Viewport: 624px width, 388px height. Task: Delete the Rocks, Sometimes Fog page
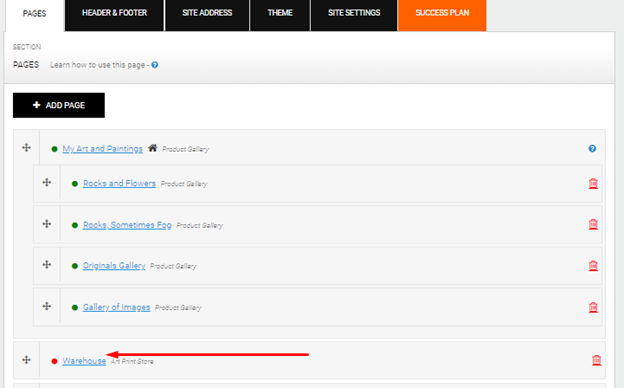(x=593, y=224)
